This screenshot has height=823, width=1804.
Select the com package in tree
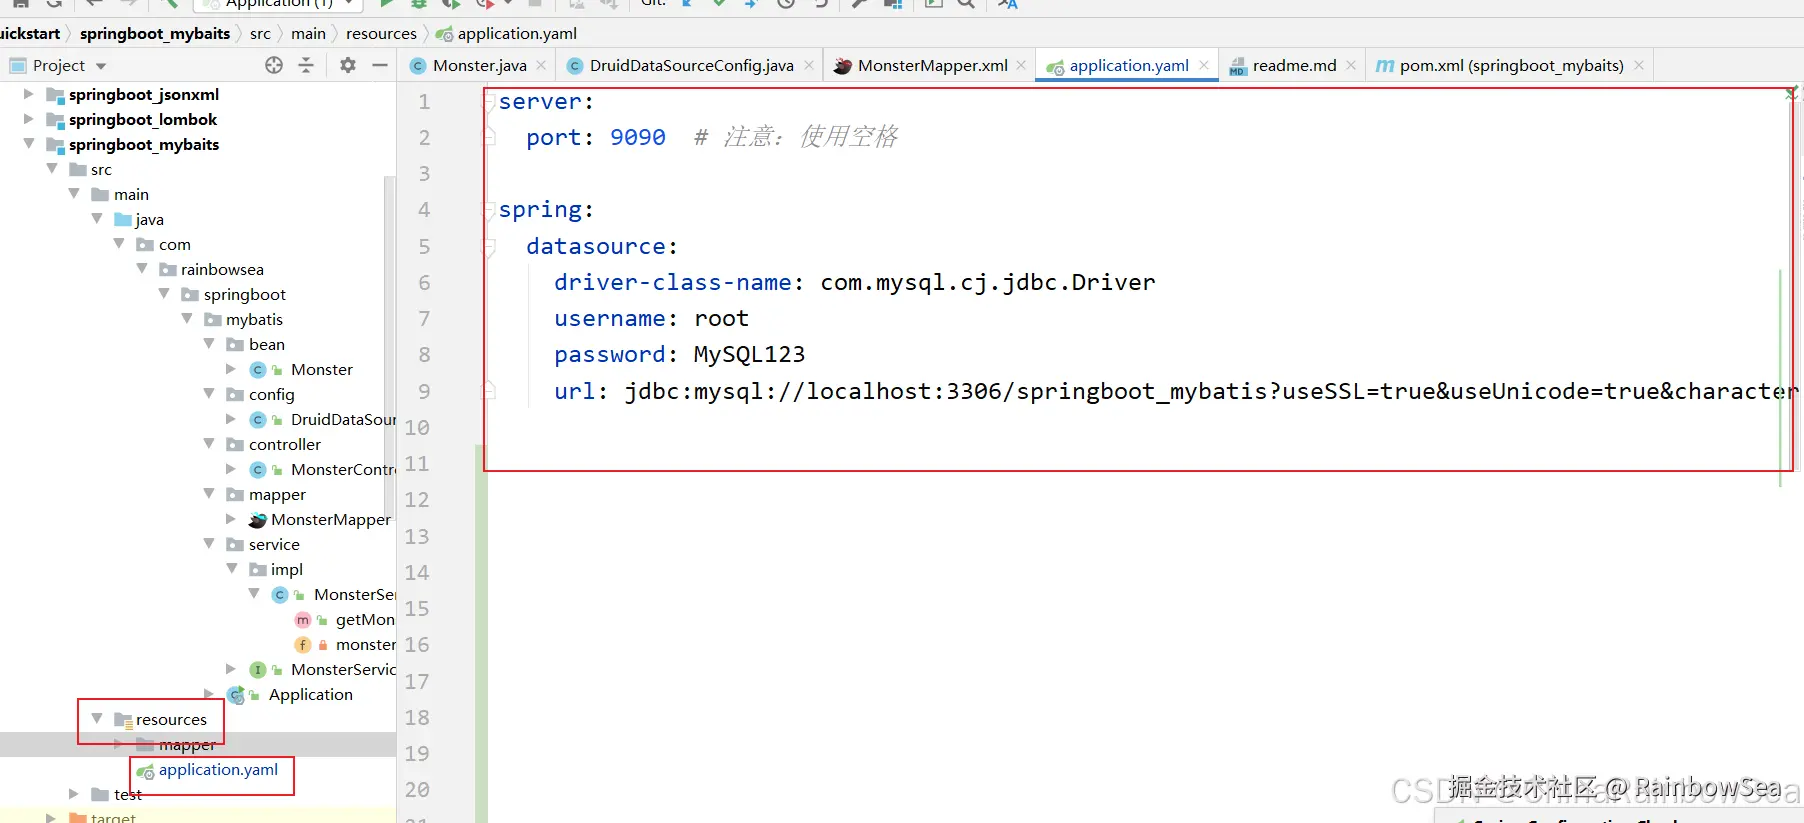(x=174, y=244)
